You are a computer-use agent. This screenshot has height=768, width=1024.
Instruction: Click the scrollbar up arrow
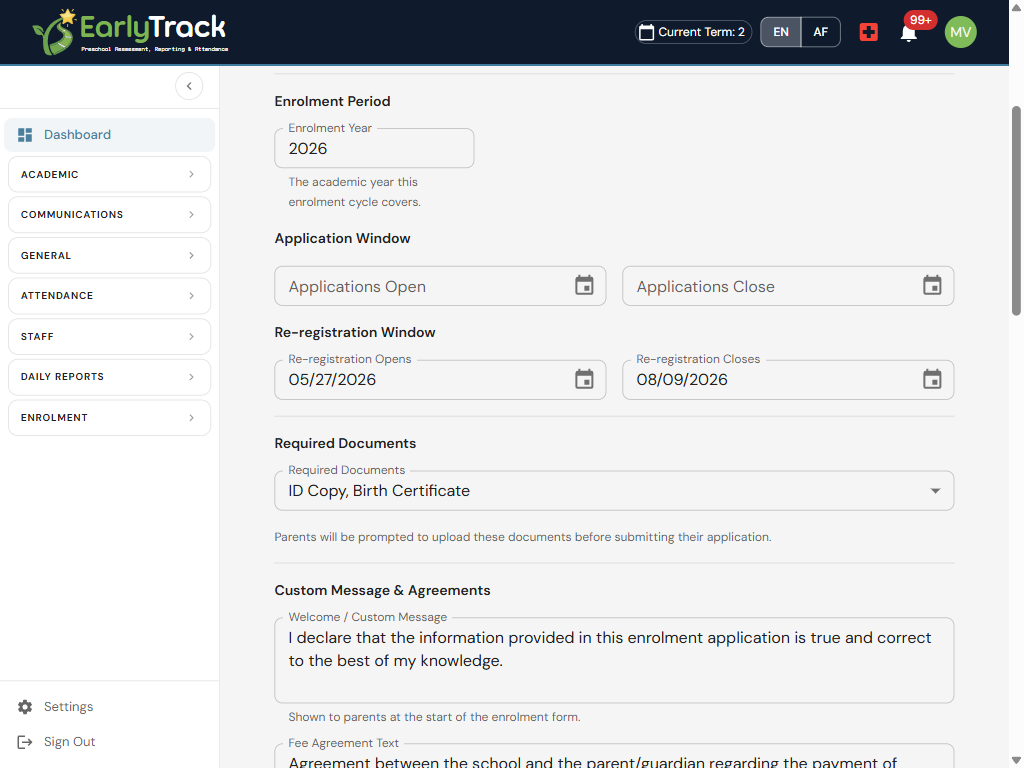tap(1016, 7)
